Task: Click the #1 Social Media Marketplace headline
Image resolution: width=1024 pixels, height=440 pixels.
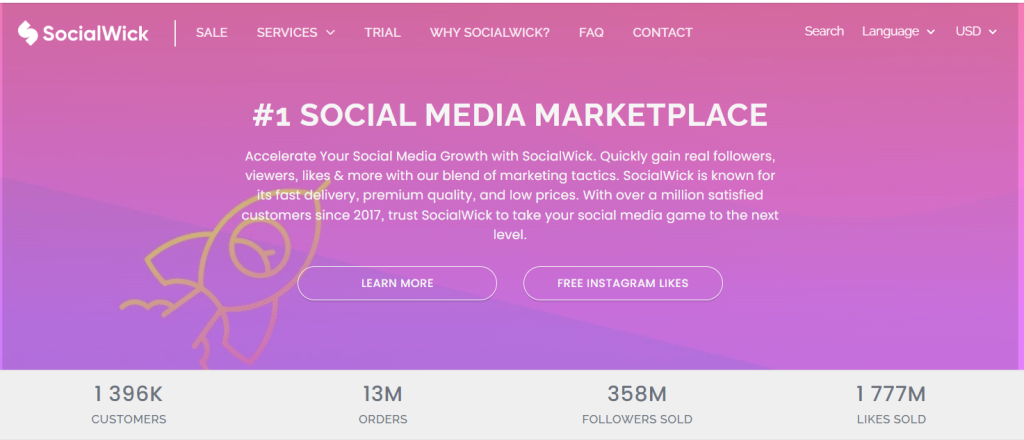Action: pyautogui.click(x=510, y=114)
